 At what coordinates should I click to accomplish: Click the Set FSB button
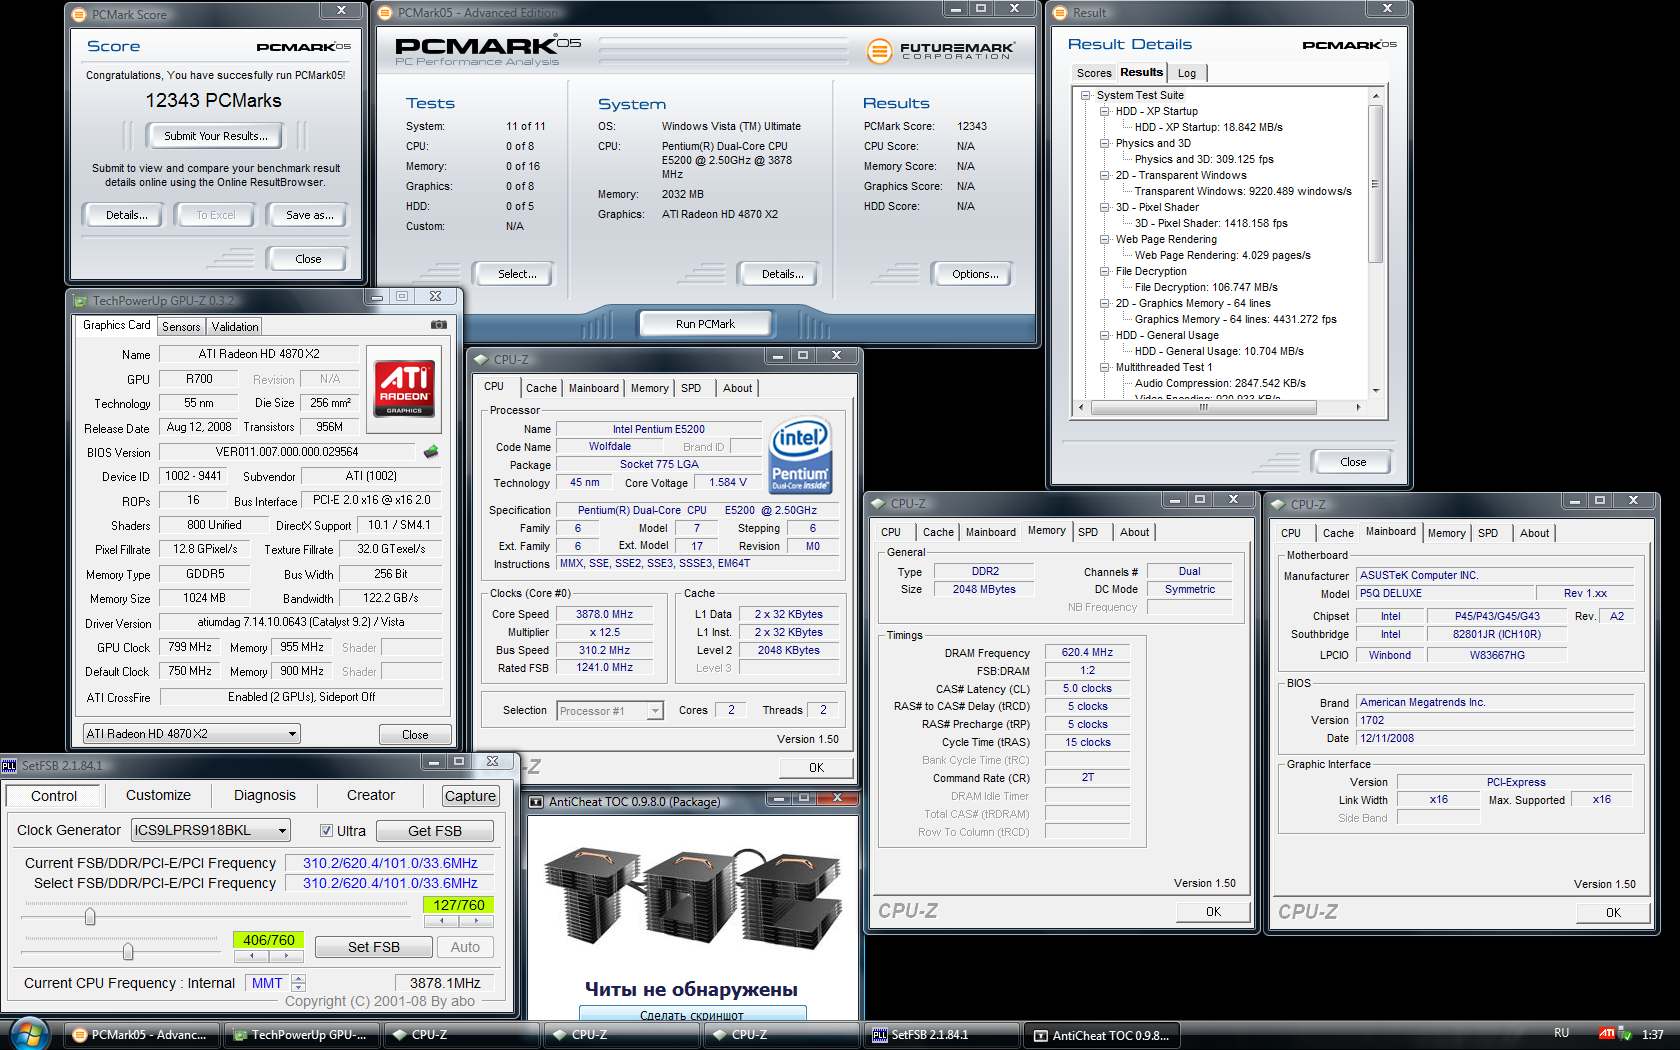point(374,947)
